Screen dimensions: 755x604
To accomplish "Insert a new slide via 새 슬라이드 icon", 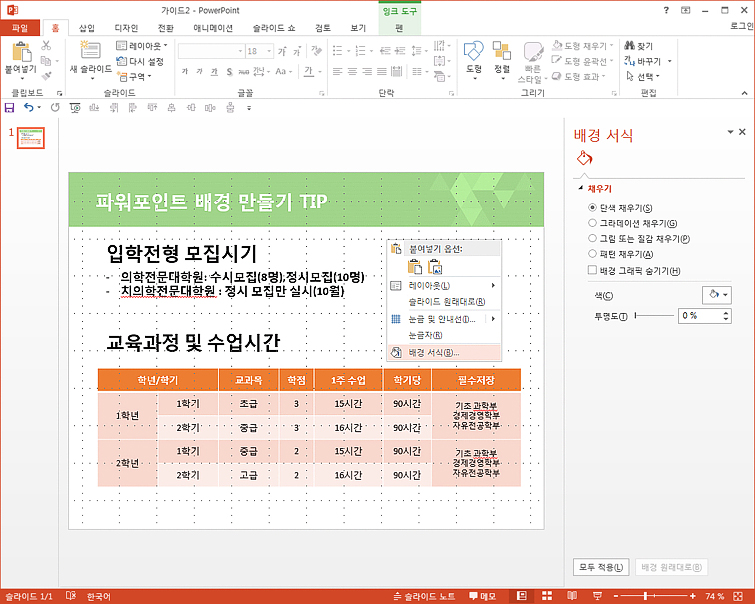I will coord(90,50).
